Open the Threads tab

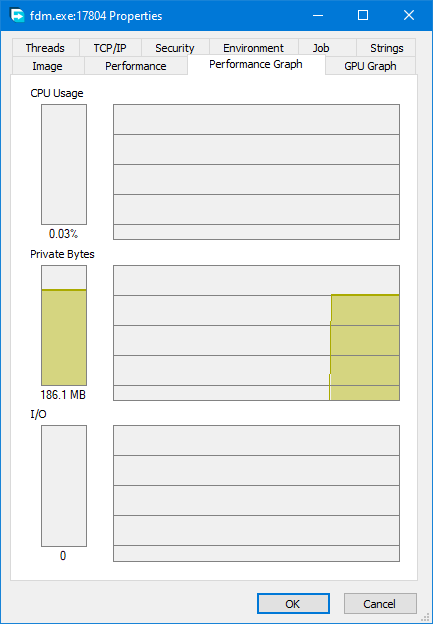click(x=45, y=48)
